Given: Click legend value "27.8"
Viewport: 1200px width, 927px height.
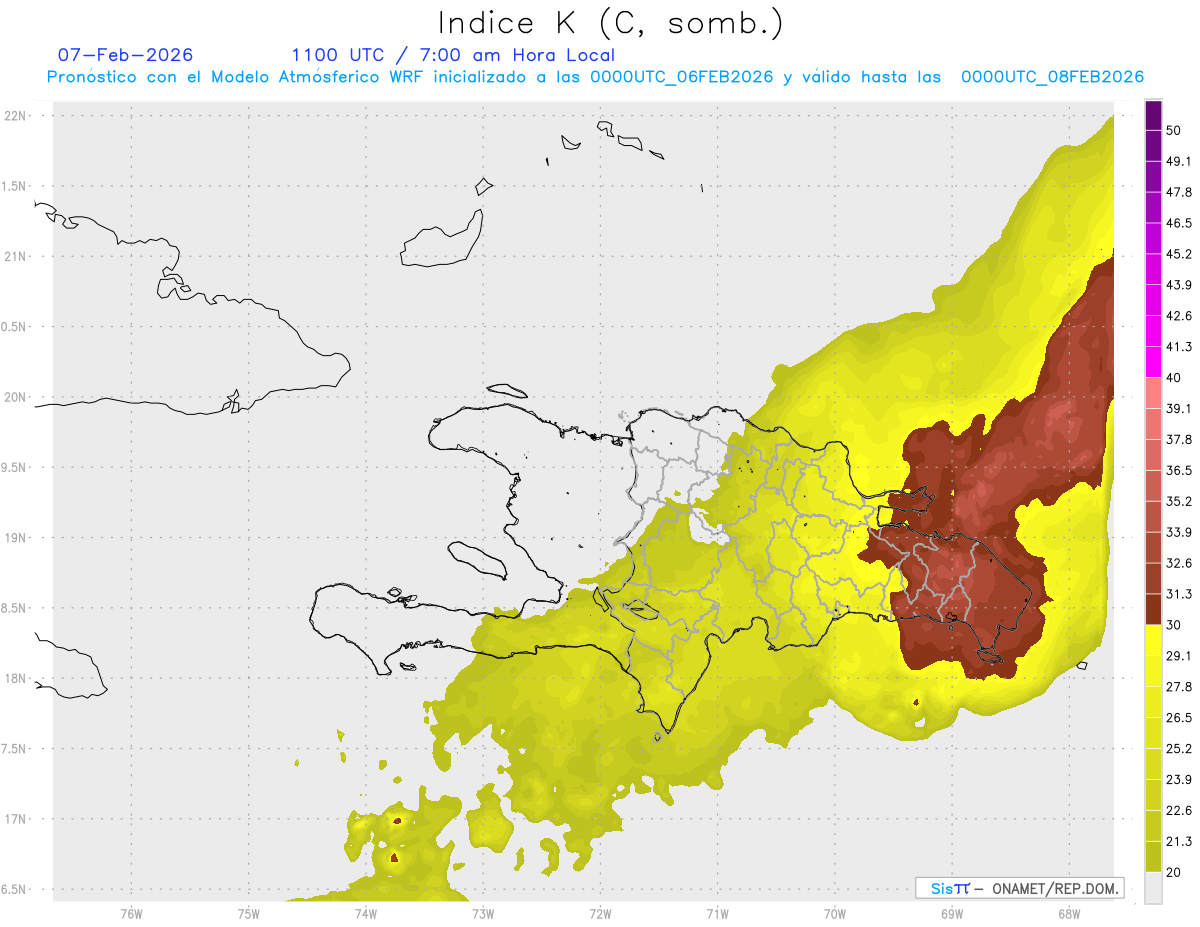Looking at the screenshot, I should coord(1179,687).
